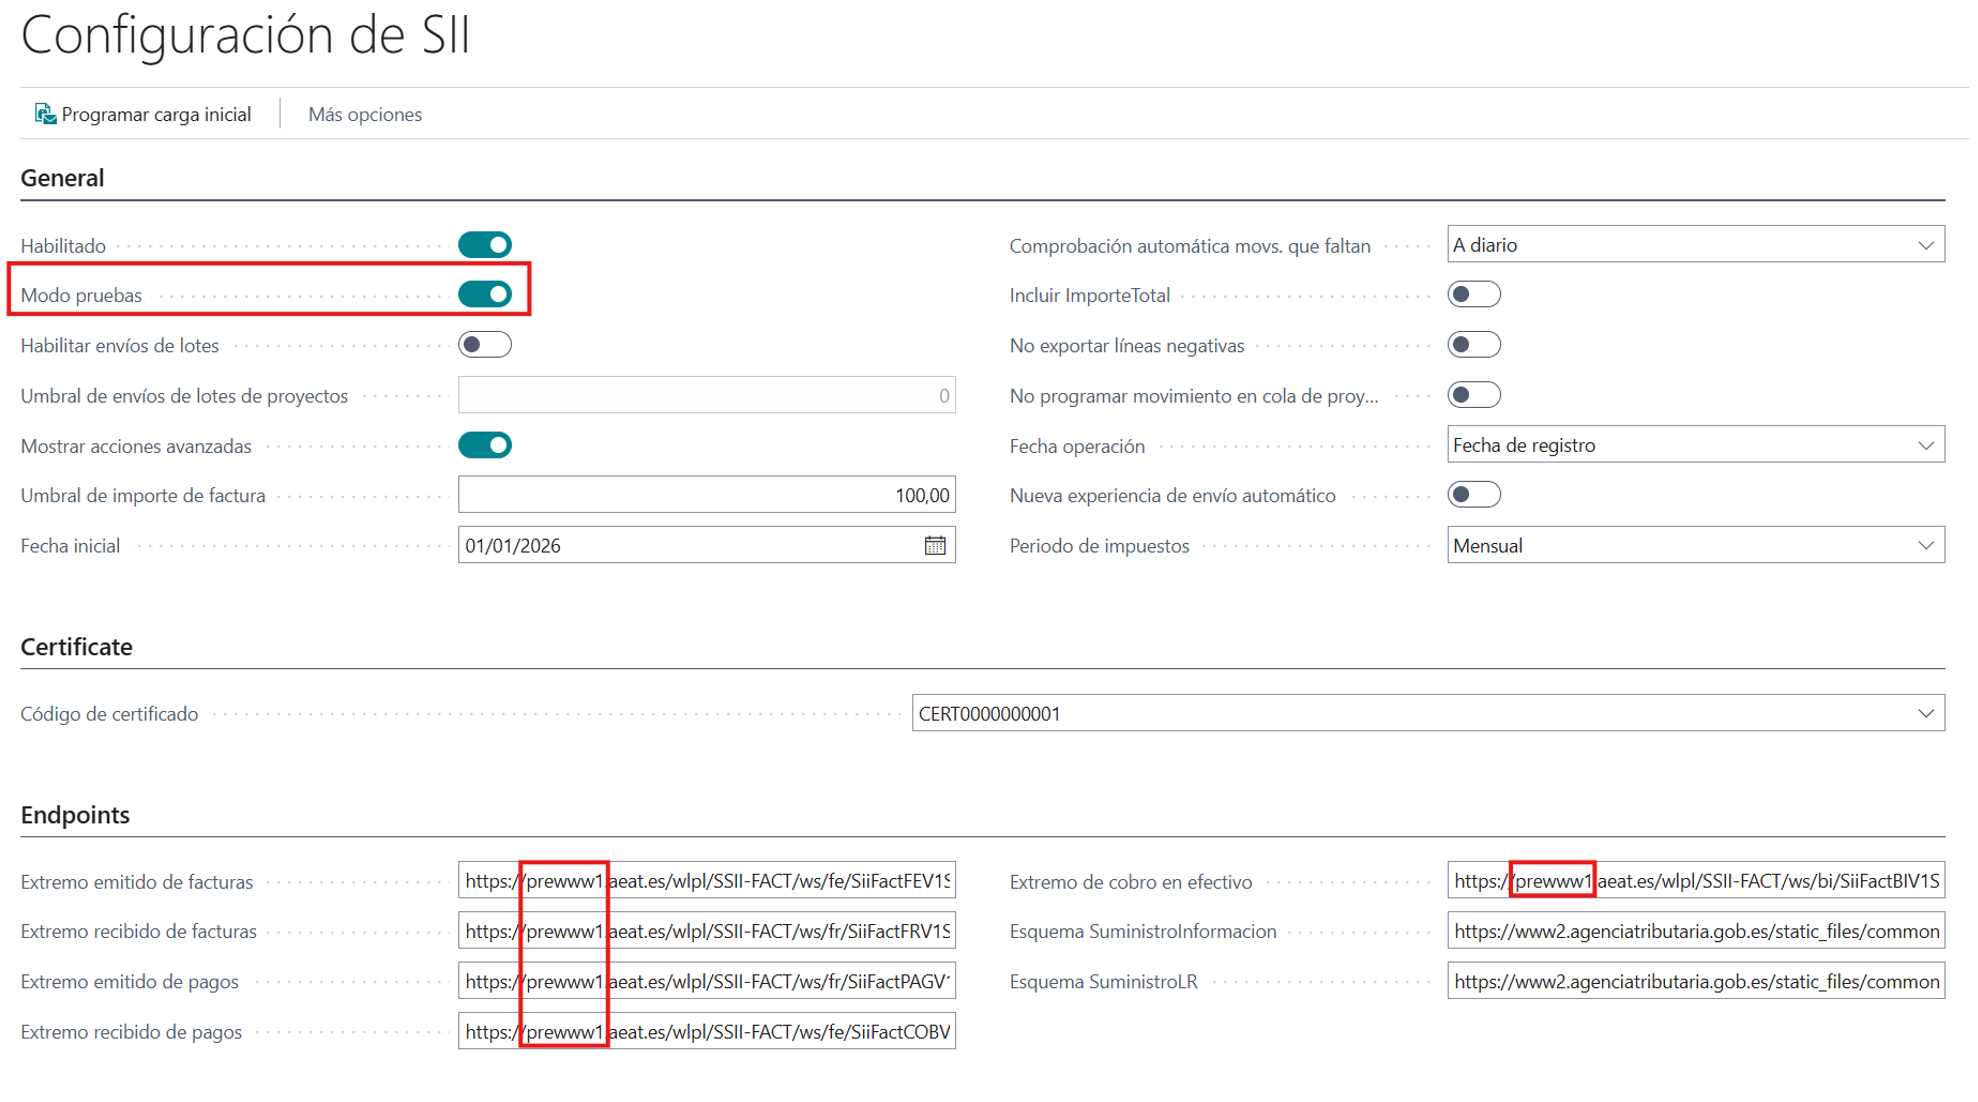Click the Endpoints section heading
Screen dimensions: 1978x1102
click(75, 814)
